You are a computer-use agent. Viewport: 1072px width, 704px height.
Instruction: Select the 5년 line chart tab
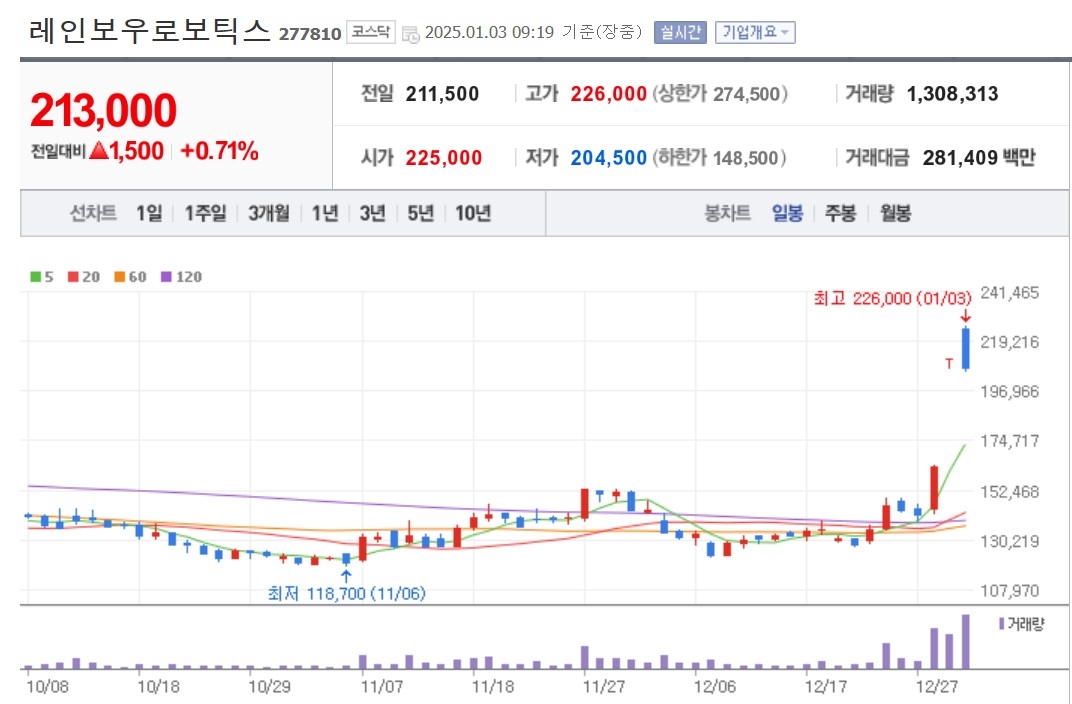[x=421, y=213]
